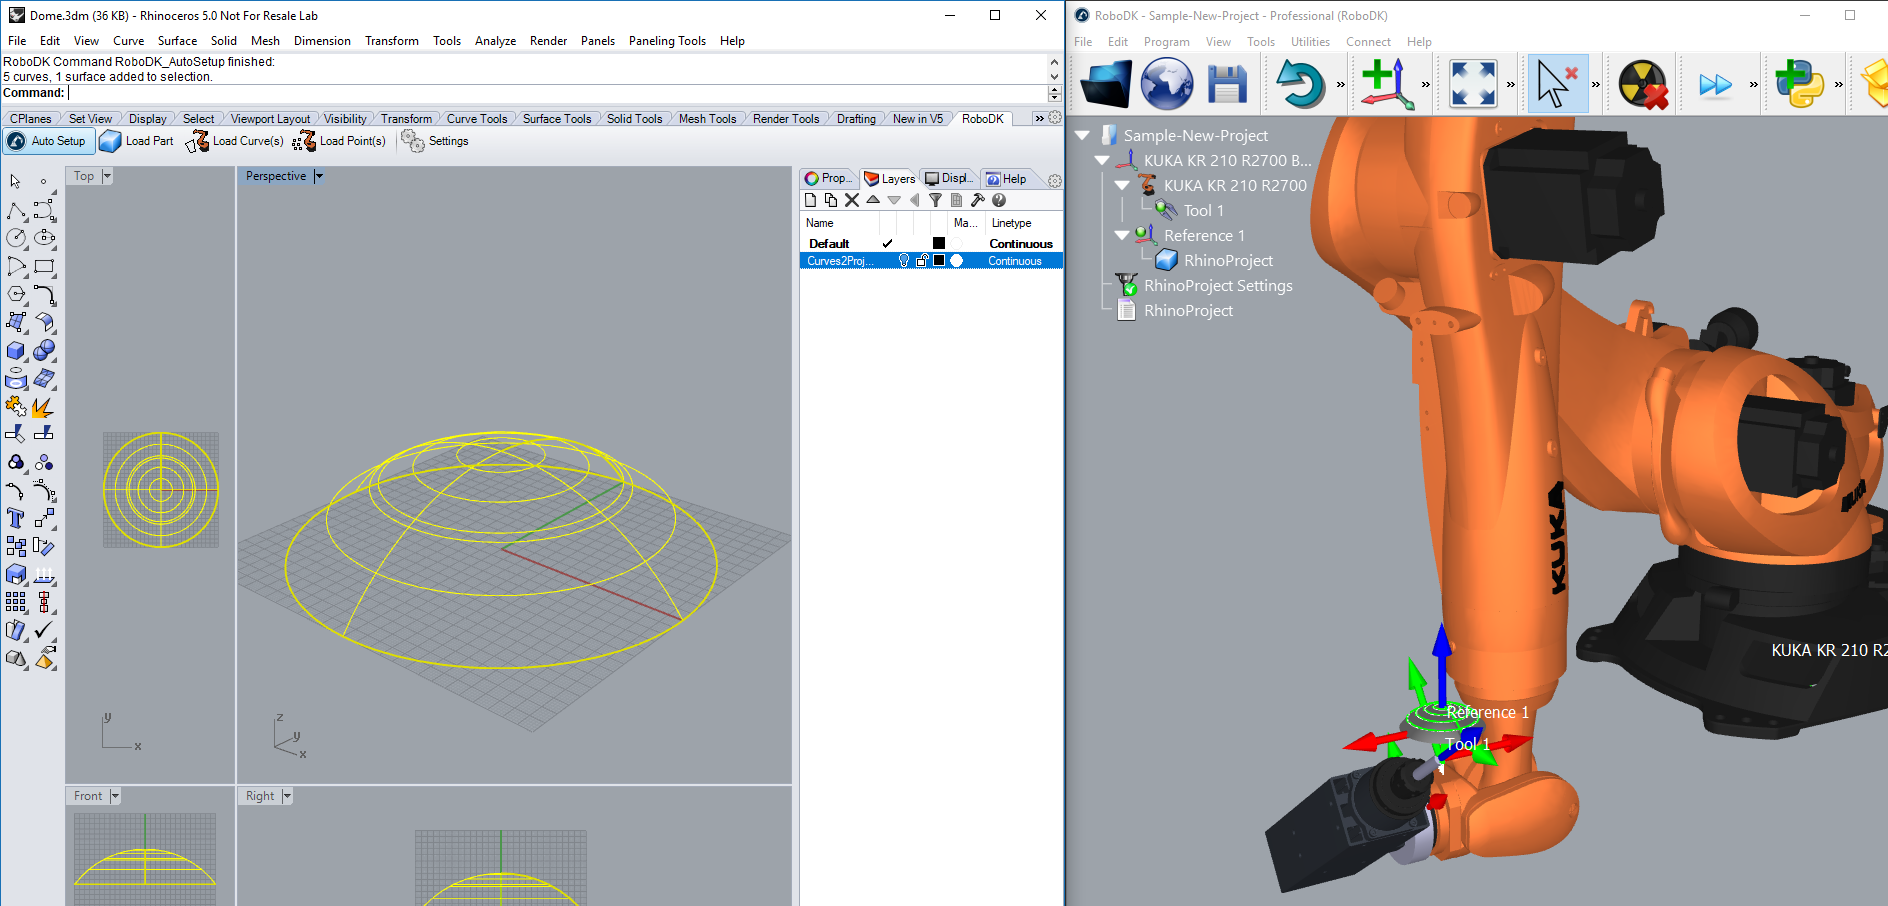Fit view using RoboDK's fit-all arrows icon

pyautogui.click(x=1474, y=84)
